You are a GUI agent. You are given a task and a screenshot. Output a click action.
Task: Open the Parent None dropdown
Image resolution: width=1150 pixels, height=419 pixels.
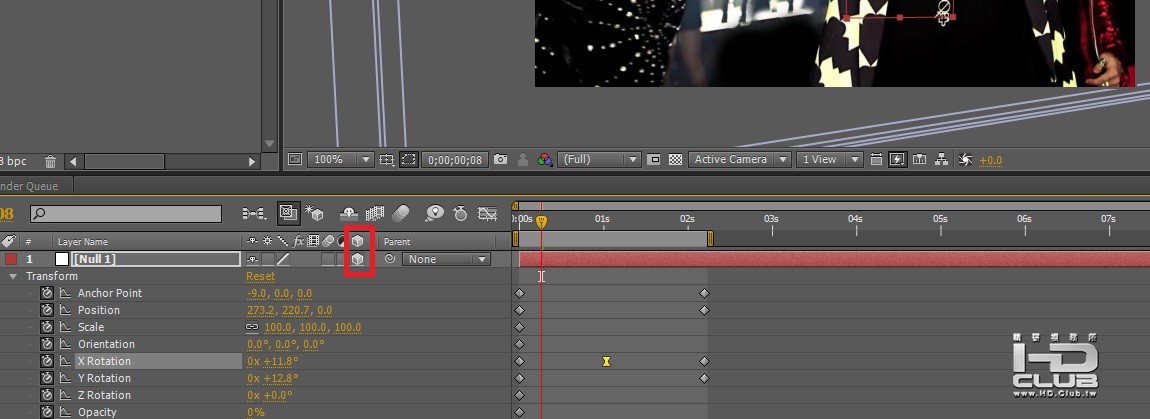tap(445, 259)
